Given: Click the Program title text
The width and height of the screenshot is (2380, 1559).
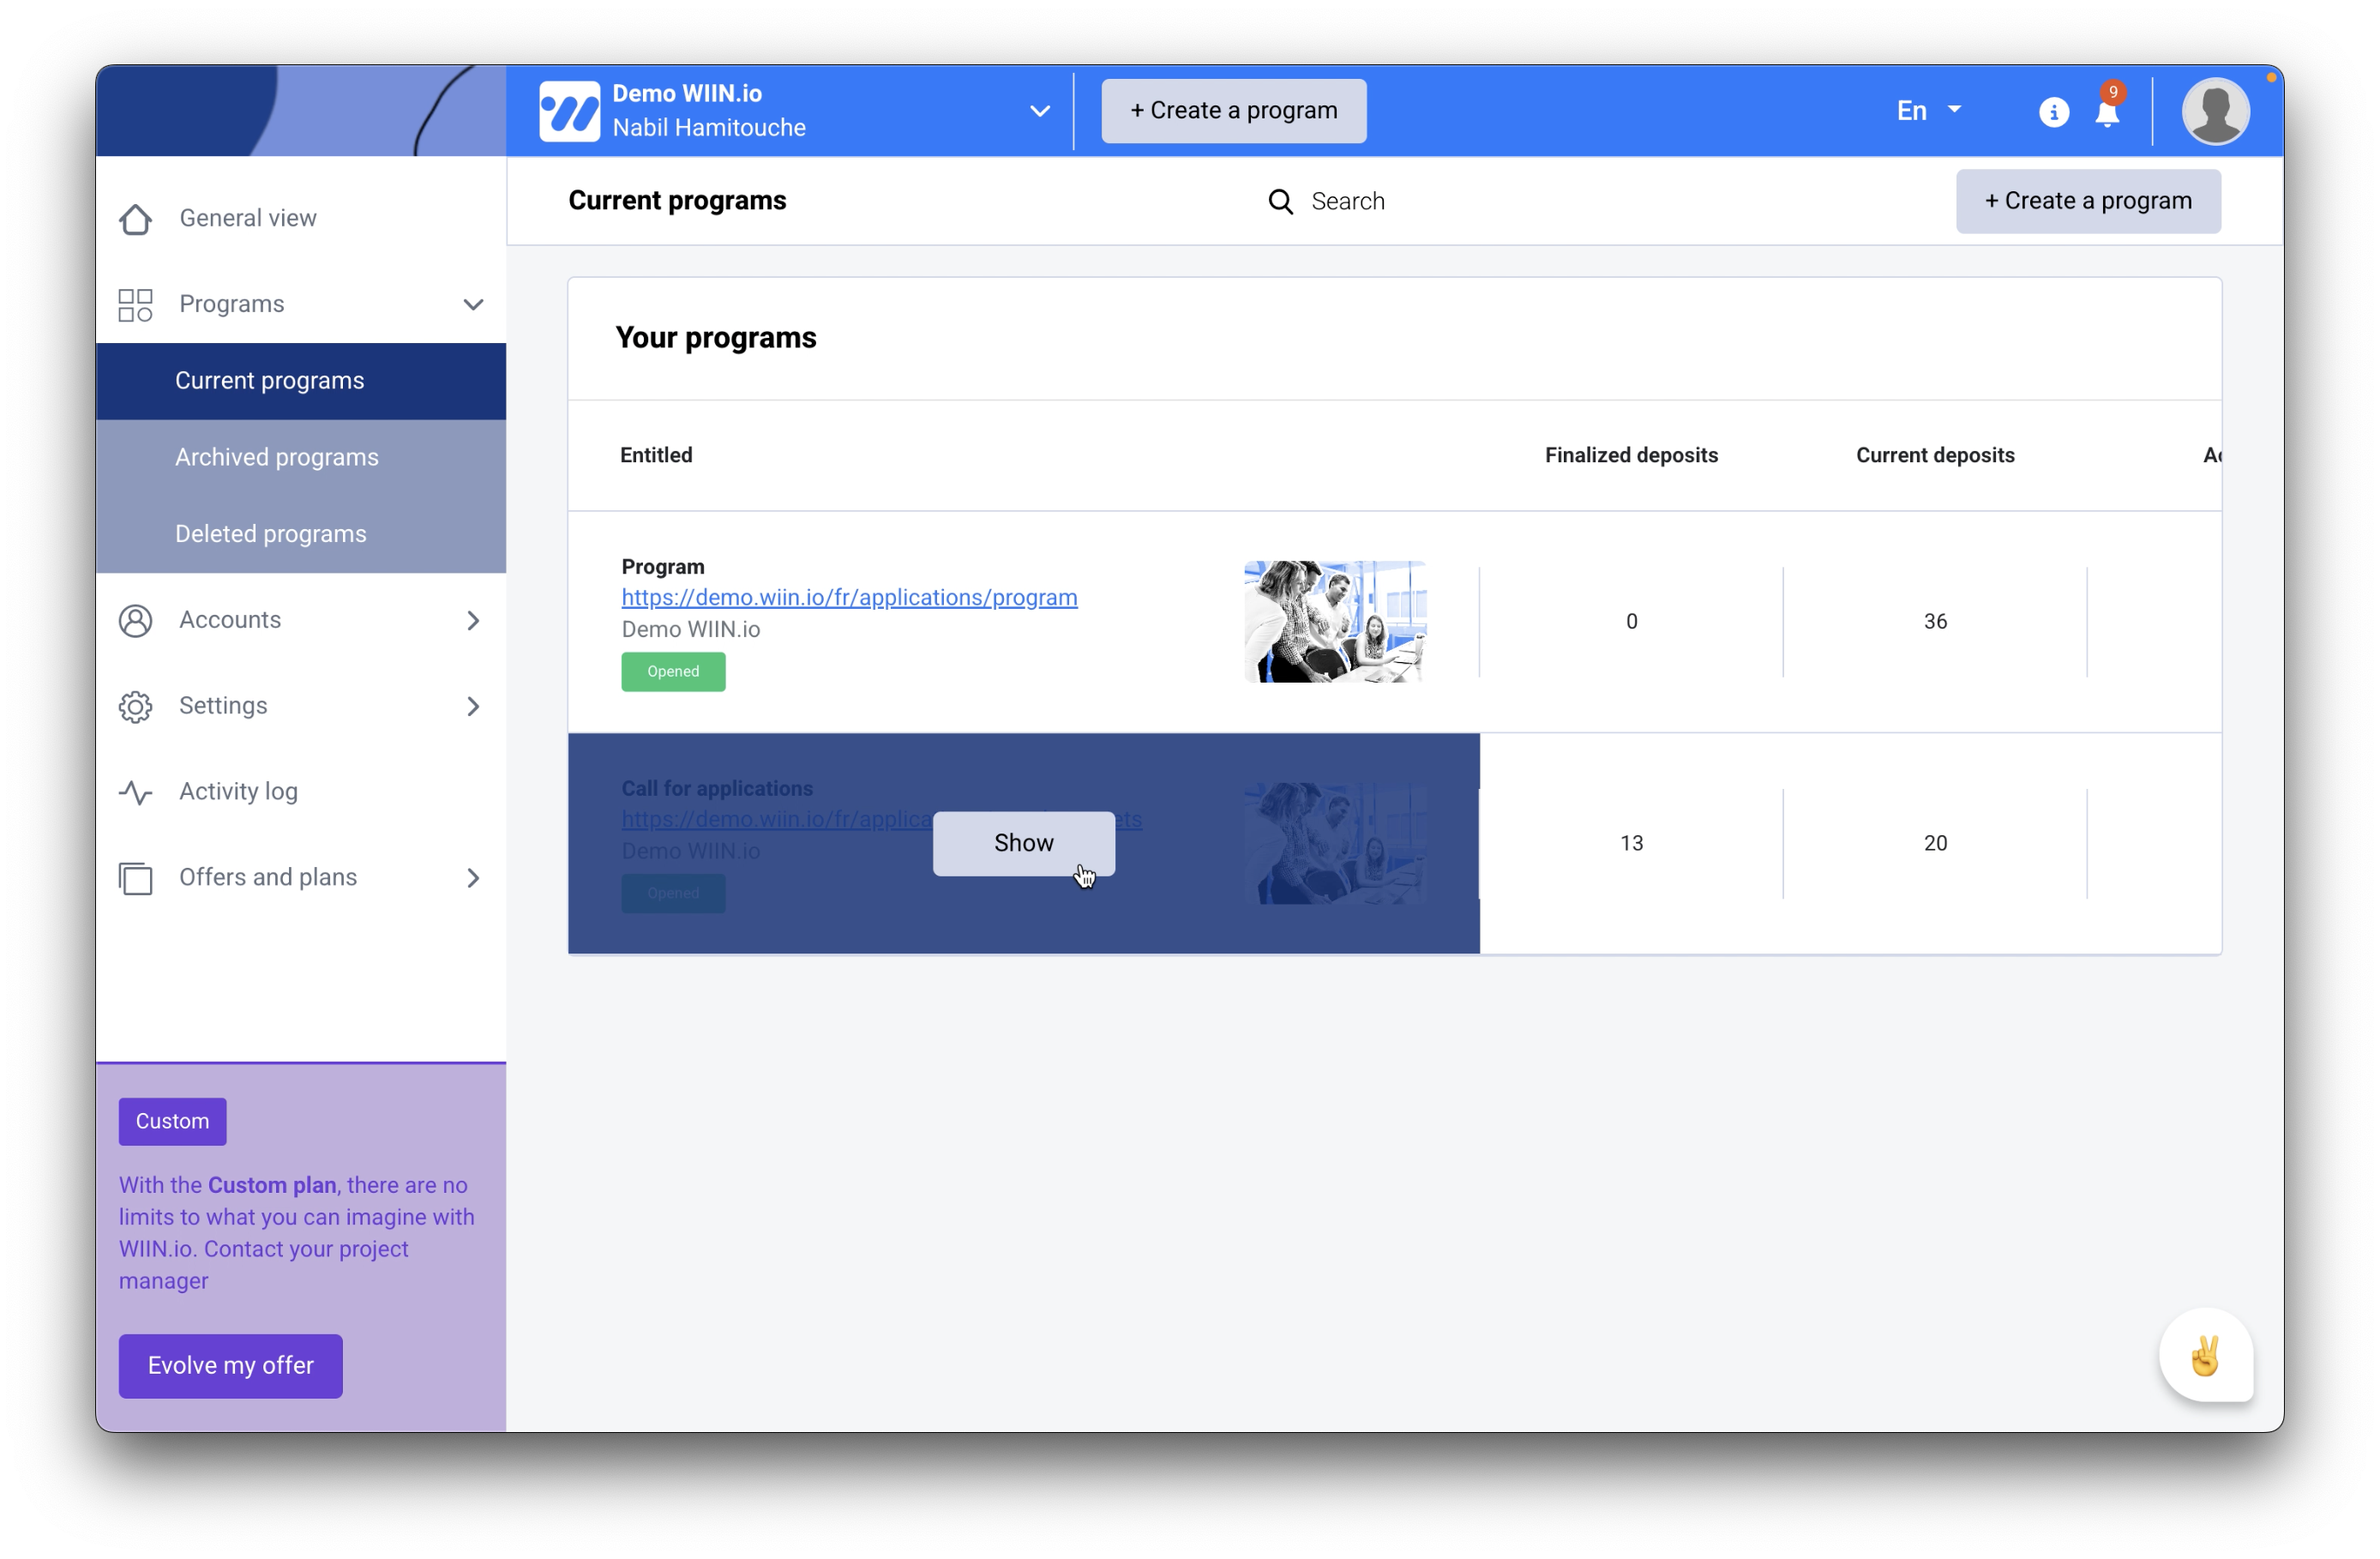Looking at the screenshot, I should (662, 567).
